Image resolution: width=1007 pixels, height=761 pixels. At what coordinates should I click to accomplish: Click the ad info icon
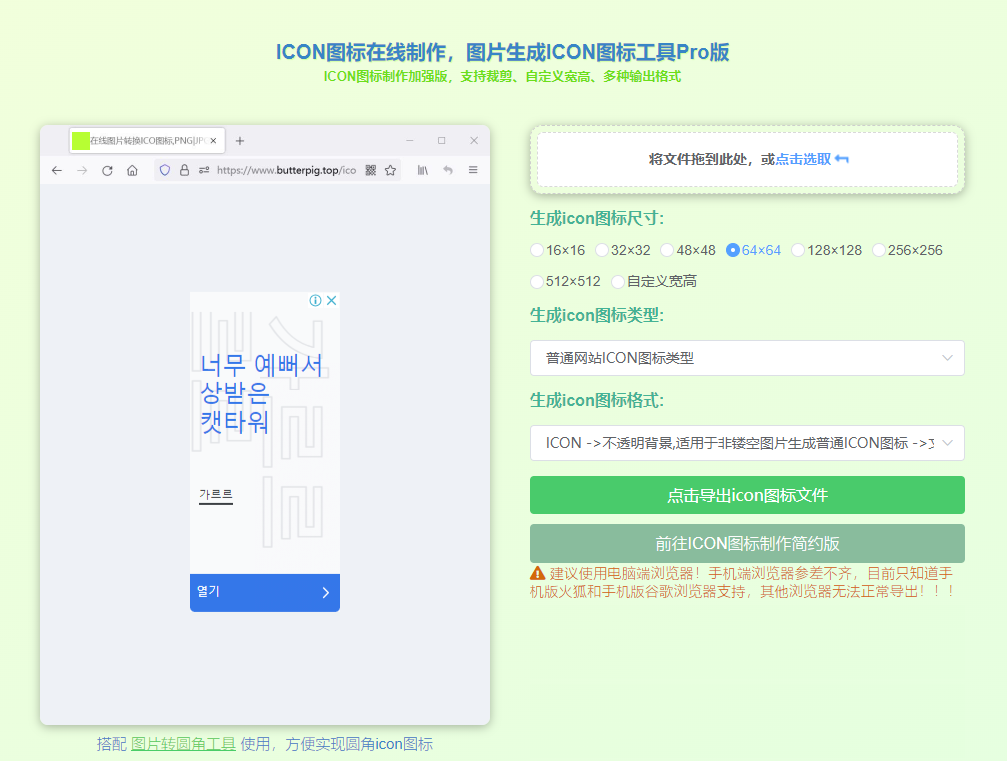coord(315,300)
